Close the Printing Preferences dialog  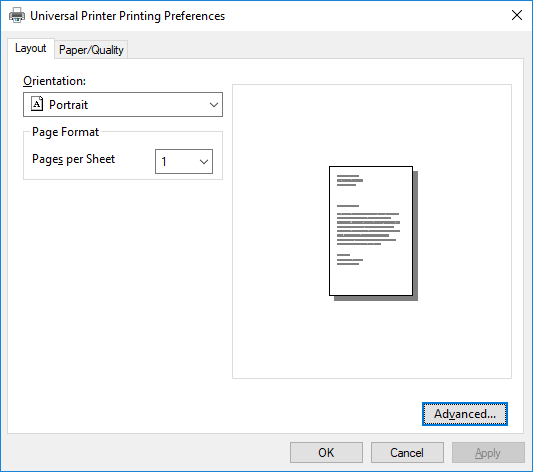tap(517, 15)
